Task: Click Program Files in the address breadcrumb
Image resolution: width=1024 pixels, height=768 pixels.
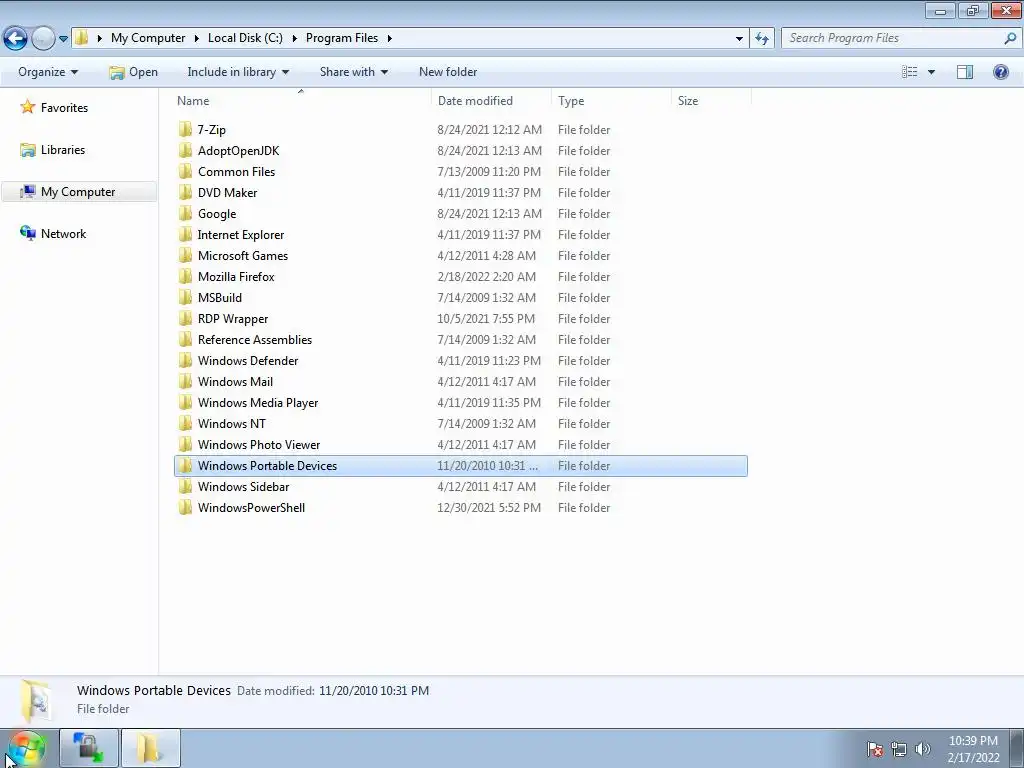Action: click(x=342, y=38)
